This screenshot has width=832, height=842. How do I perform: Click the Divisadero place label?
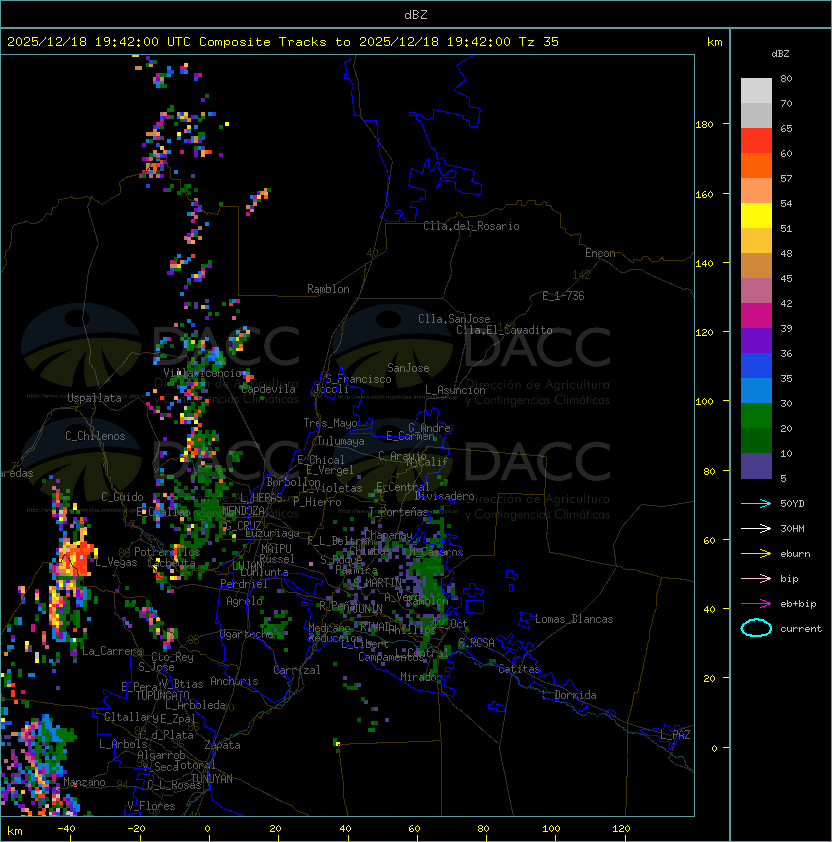click(x=444, y=496)
